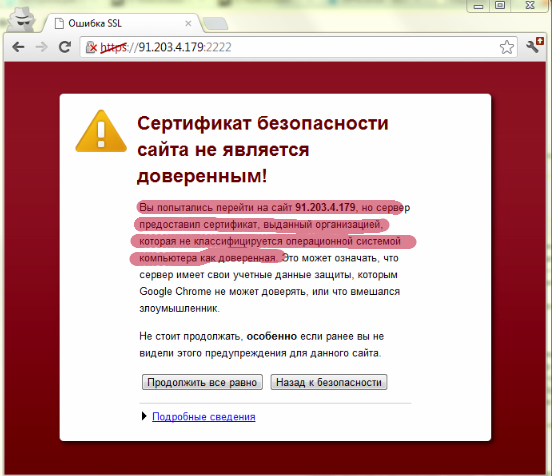552x476 pixels.
Task: Click the bold 91.203.4.179 address text
Action: click(325, 207)
